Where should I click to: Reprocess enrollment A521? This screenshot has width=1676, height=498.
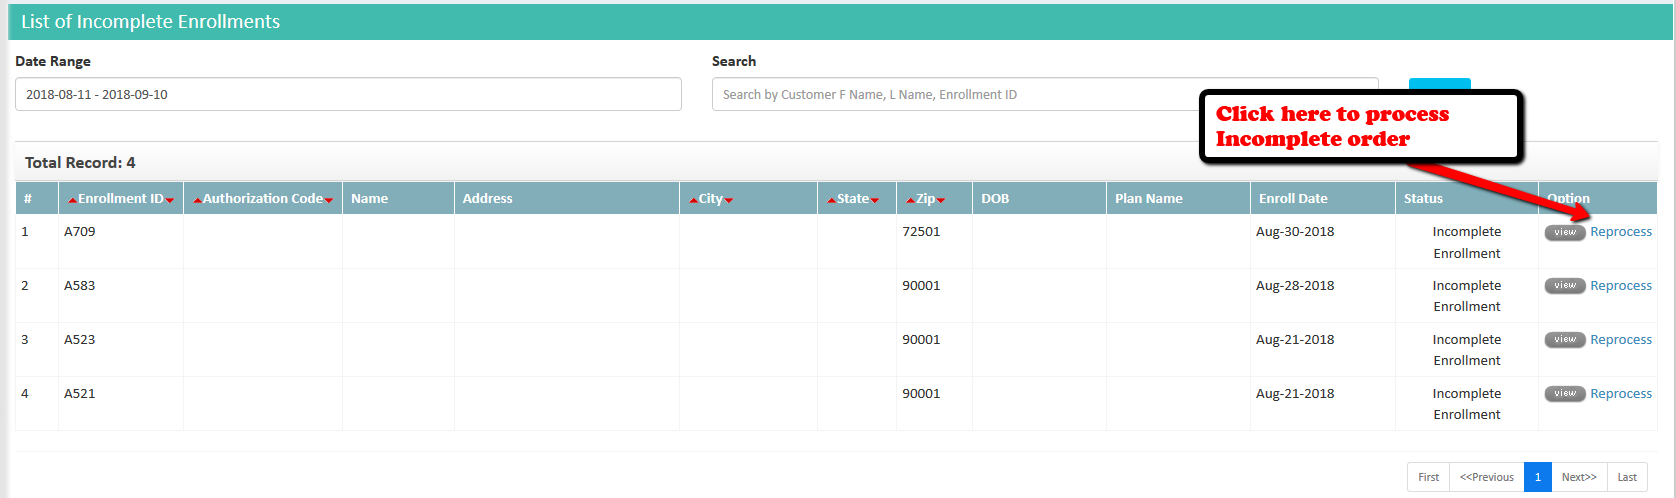pos(1621,394)
